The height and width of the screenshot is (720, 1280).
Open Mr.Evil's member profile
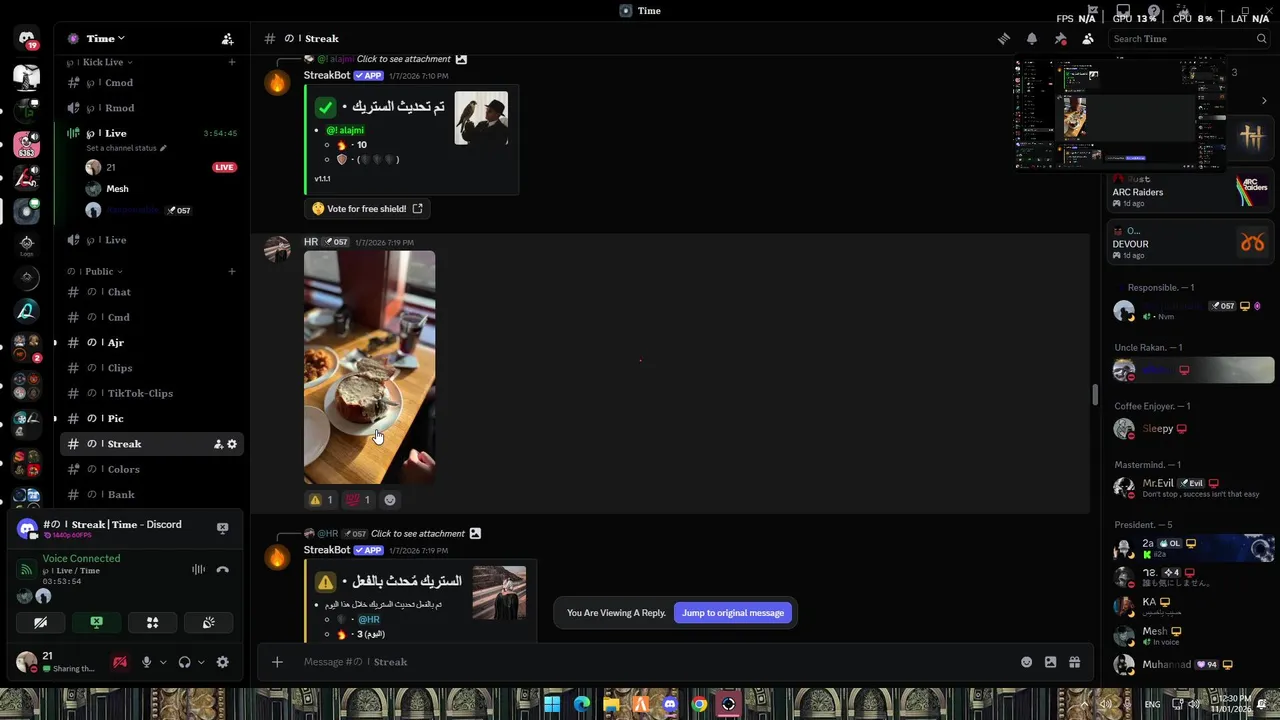pyautogui.click(x=1190, y=488)
